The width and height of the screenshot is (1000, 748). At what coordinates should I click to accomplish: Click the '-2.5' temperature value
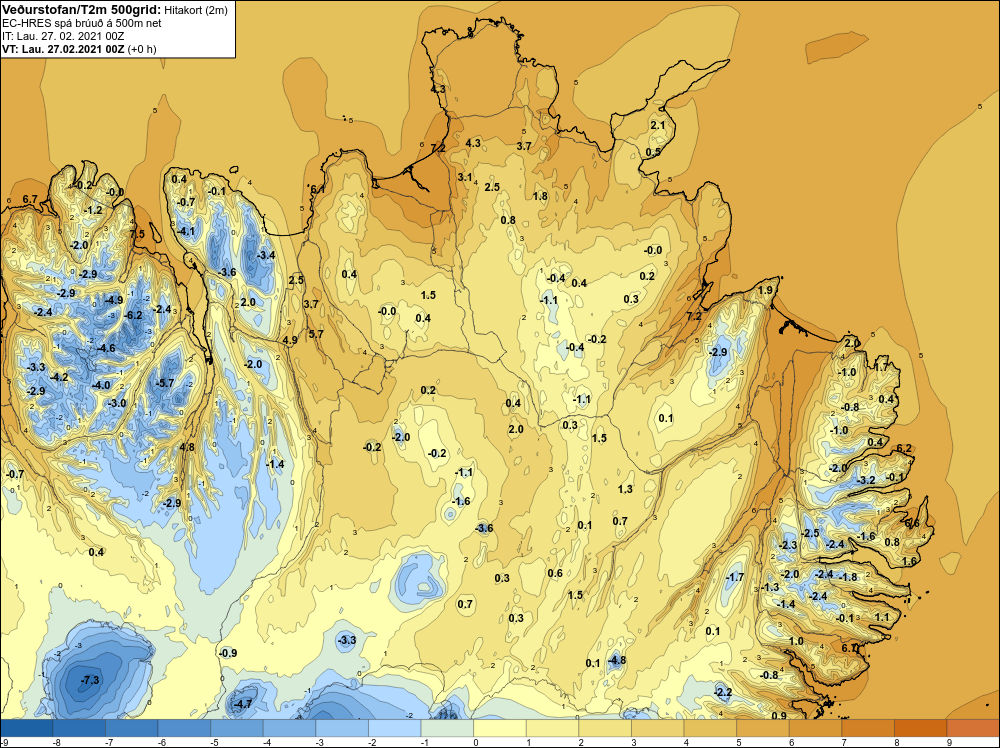(x=811, y=533)
